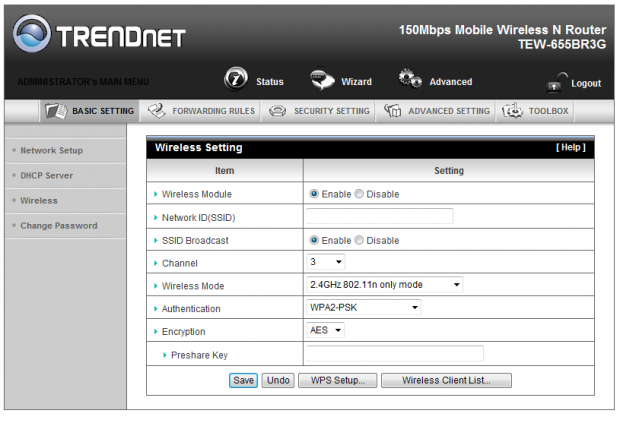620x423 pixels.
Task: Click the Status info icon
Action: (236, 79)
